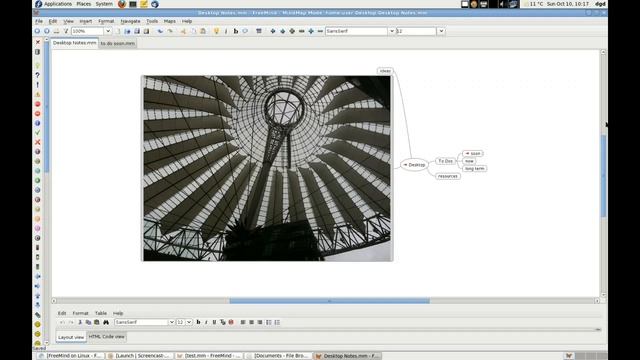Align note text right
The width and height of the screenshot is (640, 360).
click(x=260, y=322)
